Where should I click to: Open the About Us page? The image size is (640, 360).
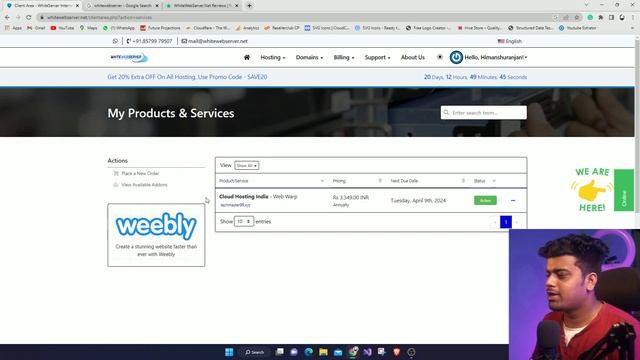tap(413, 58)
